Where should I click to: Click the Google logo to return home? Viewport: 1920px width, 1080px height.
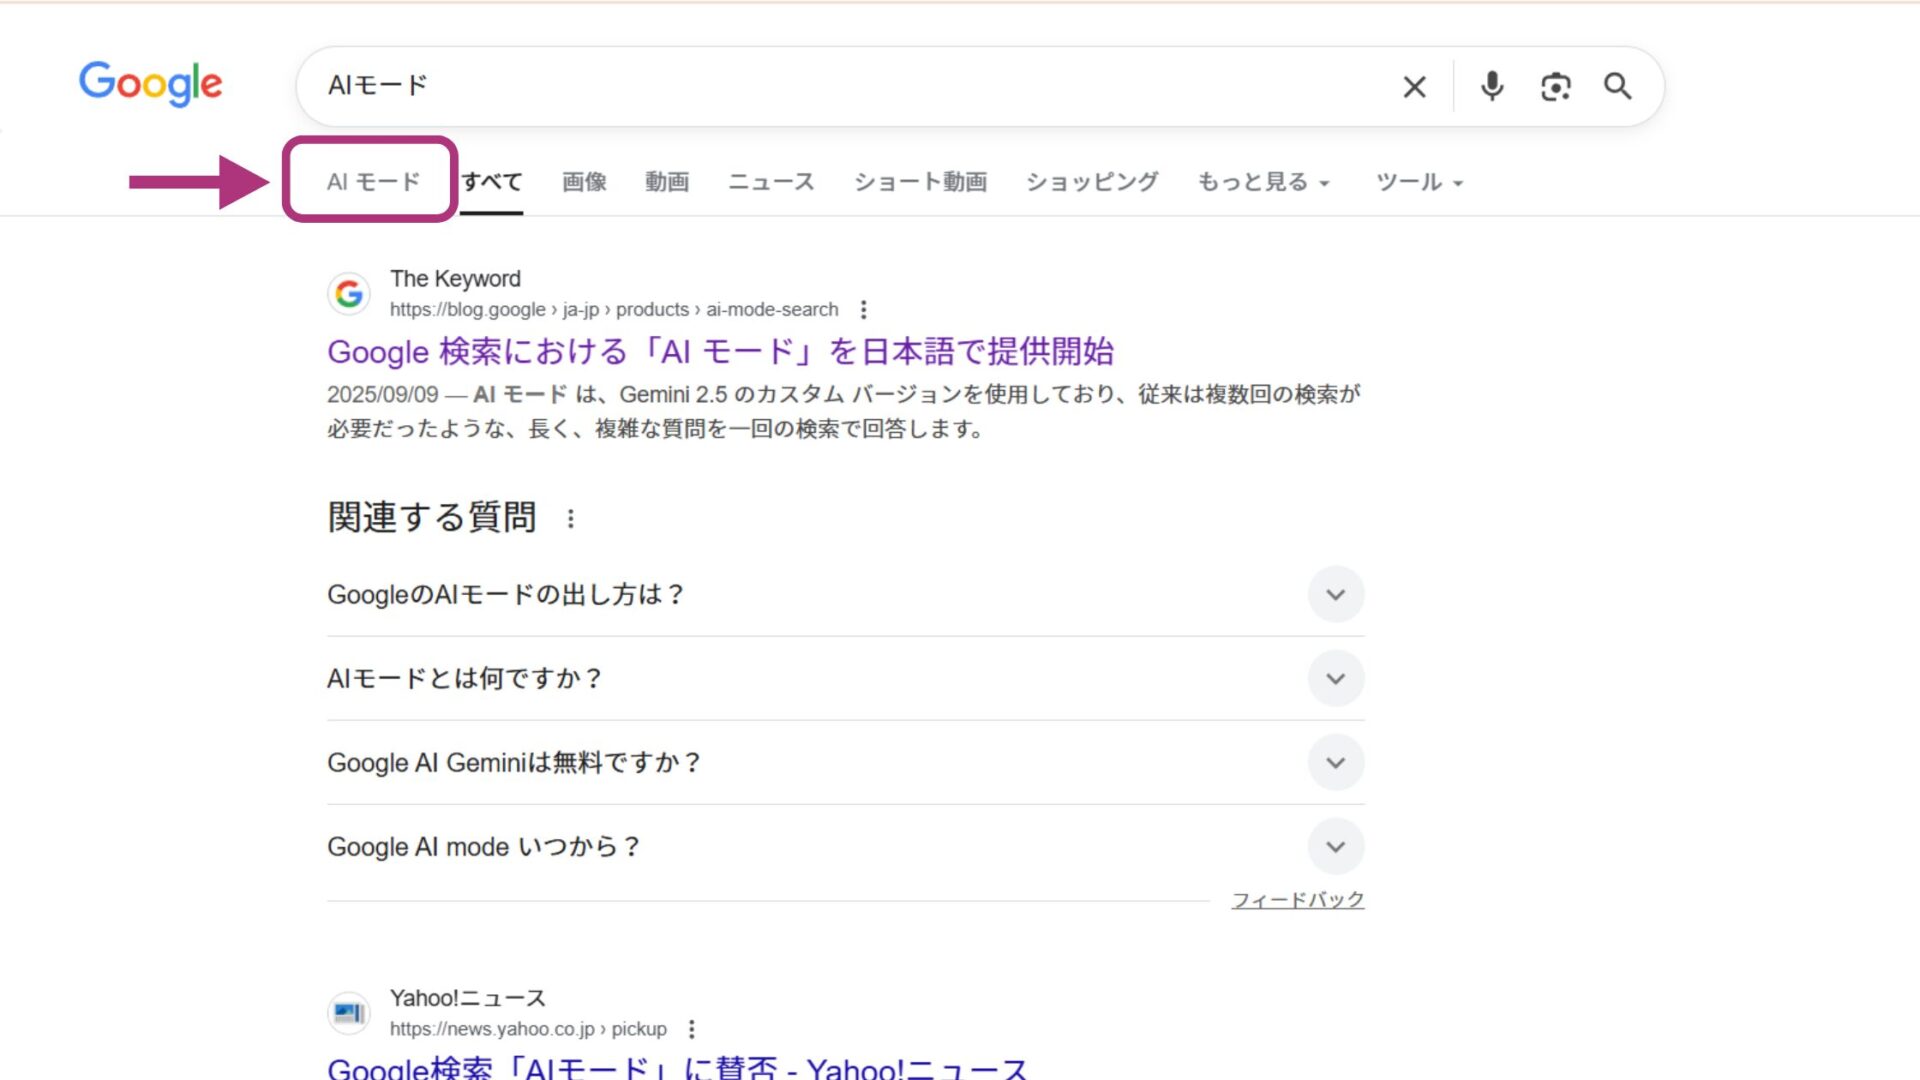pos(151,85)
